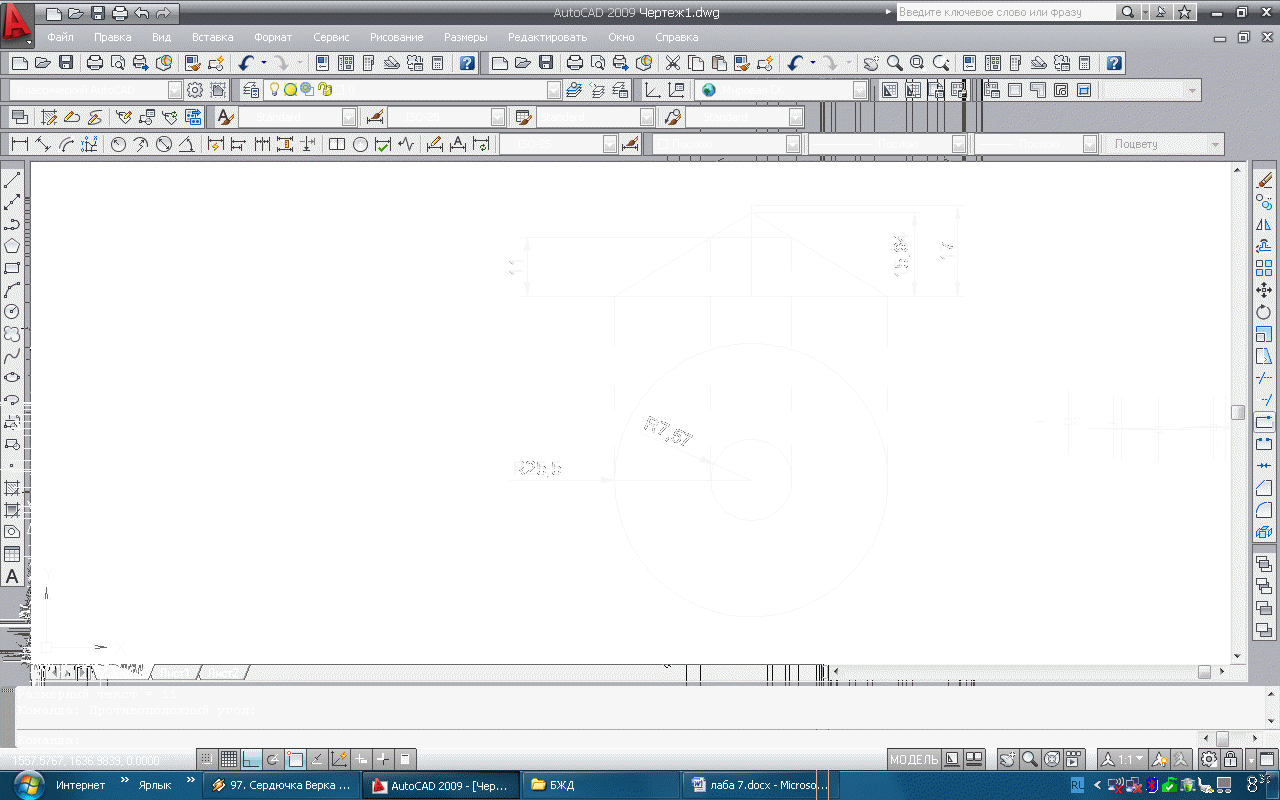Image resolution: width=1280 pixels, height=800 pixels.
Task: Select the Move modify tool
Action: click(x=1264, y=290)
